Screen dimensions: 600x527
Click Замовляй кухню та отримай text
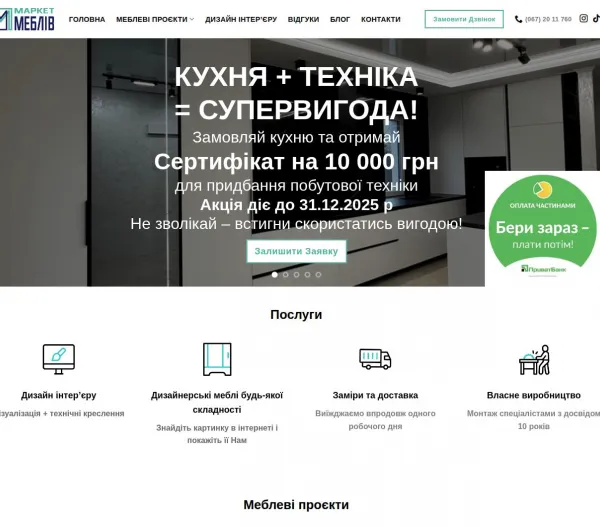[x=296, y=137]
